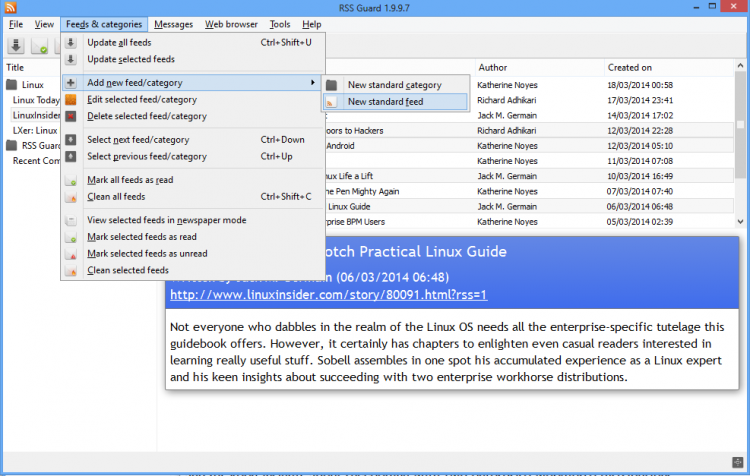This screenshot has height=476, width=750.
Task: Choose Select next feed/category
Action: pyautogui.click(x=193, y=140)
